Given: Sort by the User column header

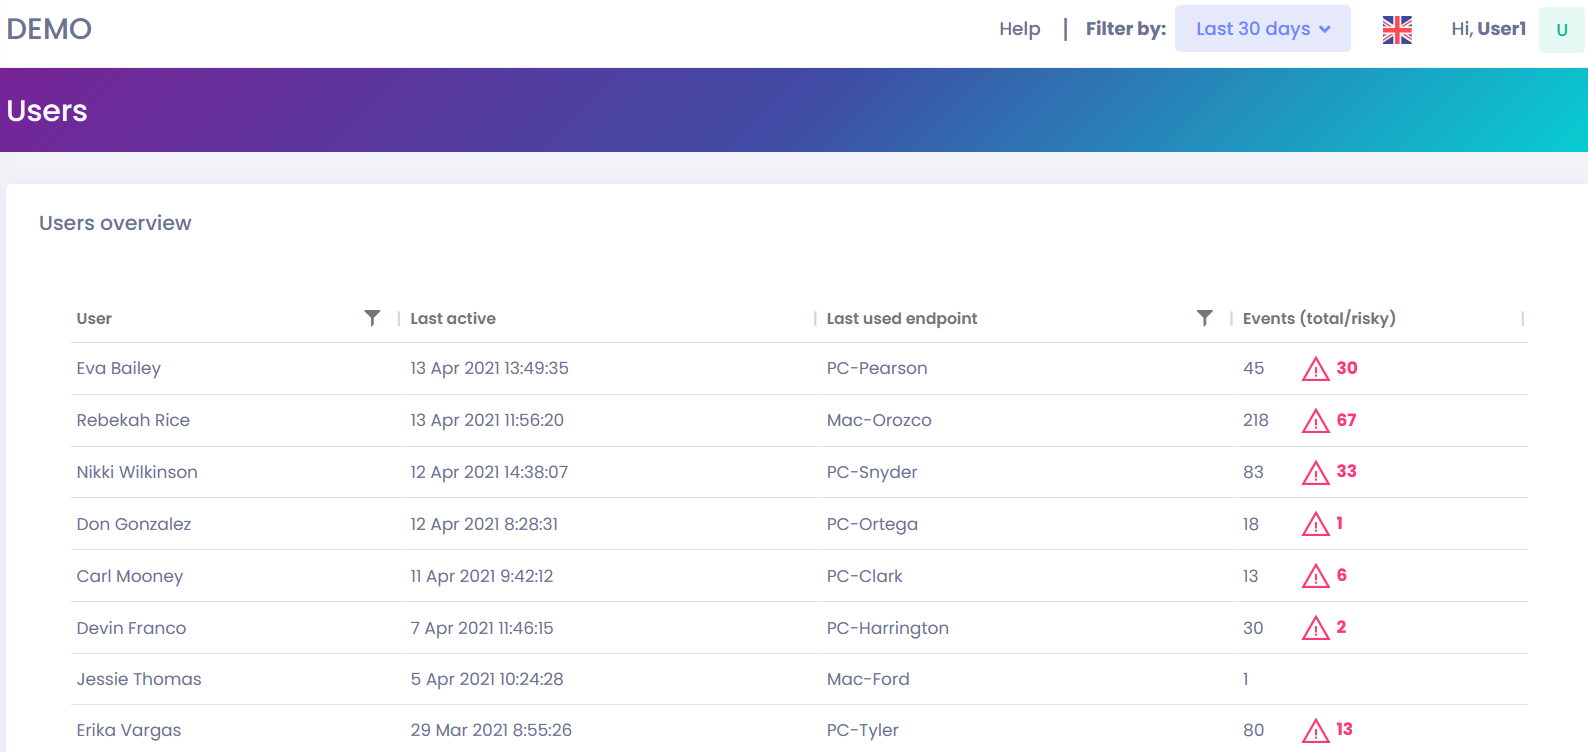Looking at the screenshot, I should coord(94,318).
